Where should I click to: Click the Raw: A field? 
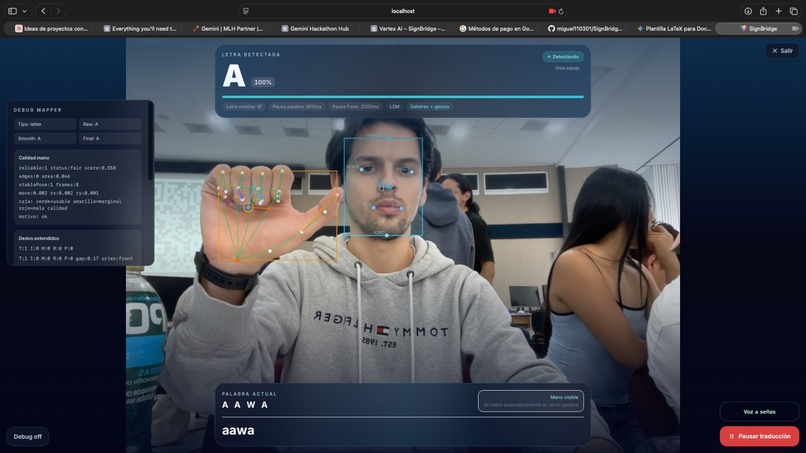[x=109, y=124]
